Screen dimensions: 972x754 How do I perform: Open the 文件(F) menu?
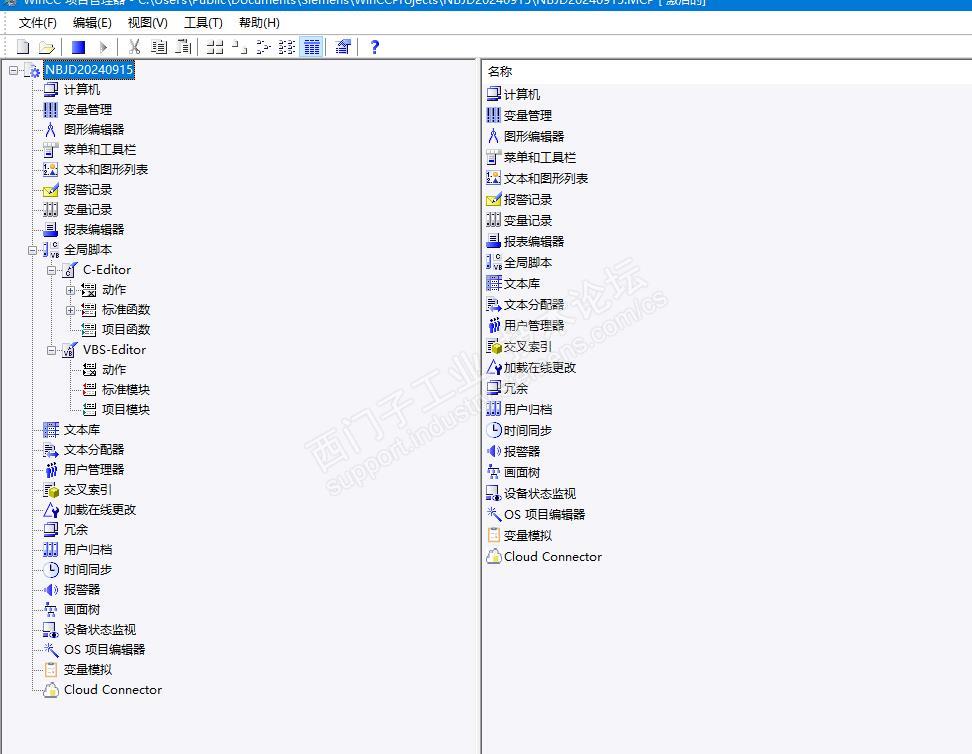(x=37, y=23)
